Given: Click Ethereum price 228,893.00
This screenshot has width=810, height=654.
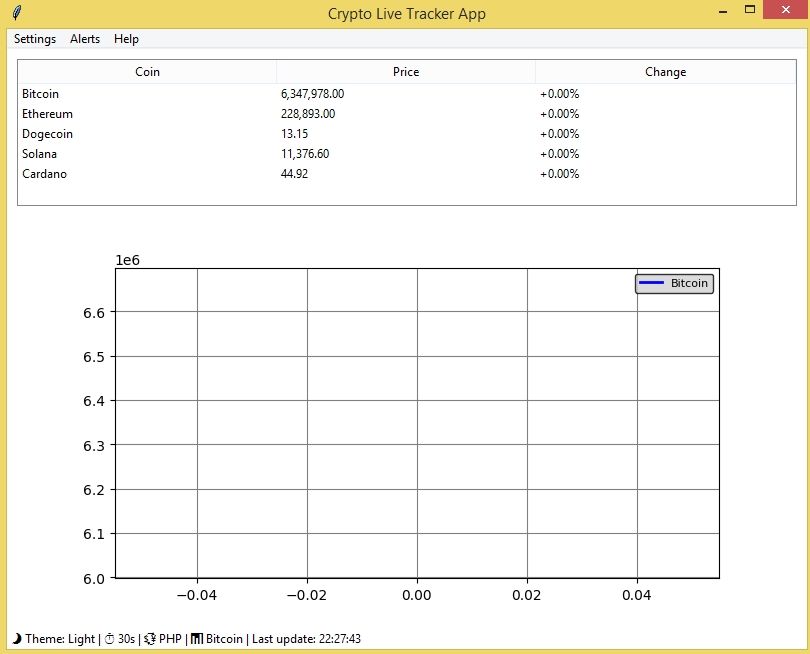Looking at the screenshot, I should [x=308, y=114].
